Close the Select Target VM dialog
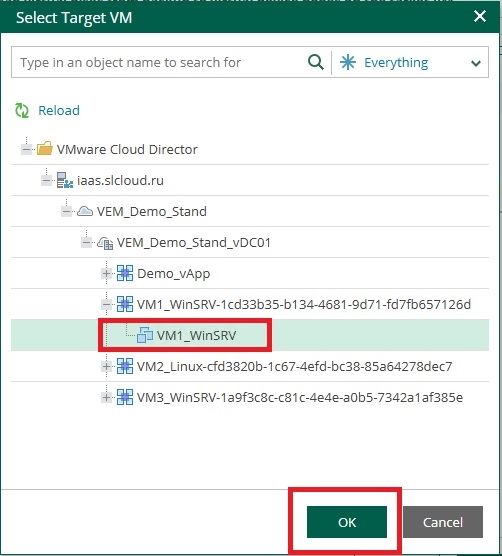The width and height of the screenshot is (502, 556). point(480,16)
